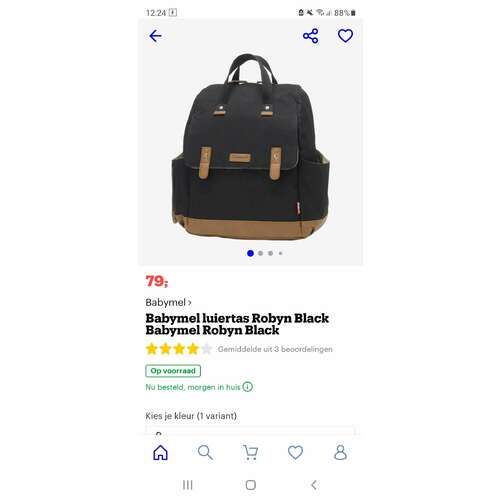Open the Babymel brand link

pyautogui.click(x=168, y=302)
